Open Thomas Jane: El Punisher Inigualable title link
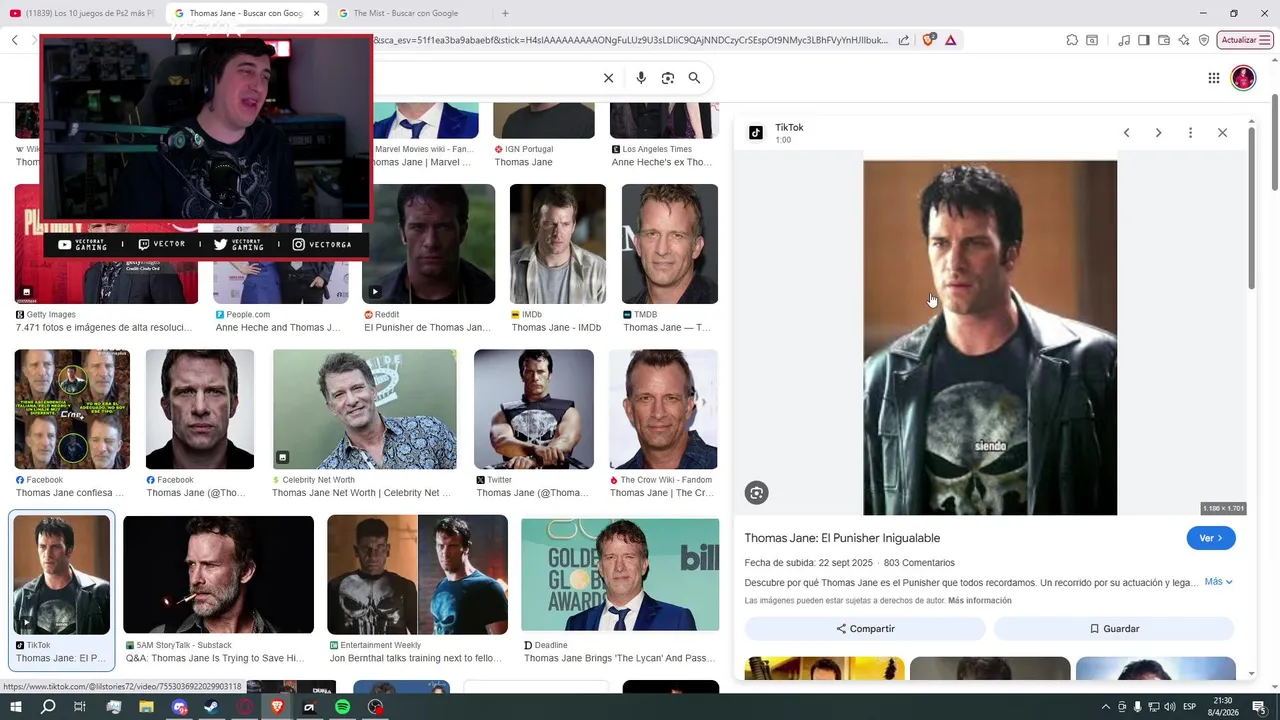This screenshot has height=720, width=1280. [x=842, y=538]
